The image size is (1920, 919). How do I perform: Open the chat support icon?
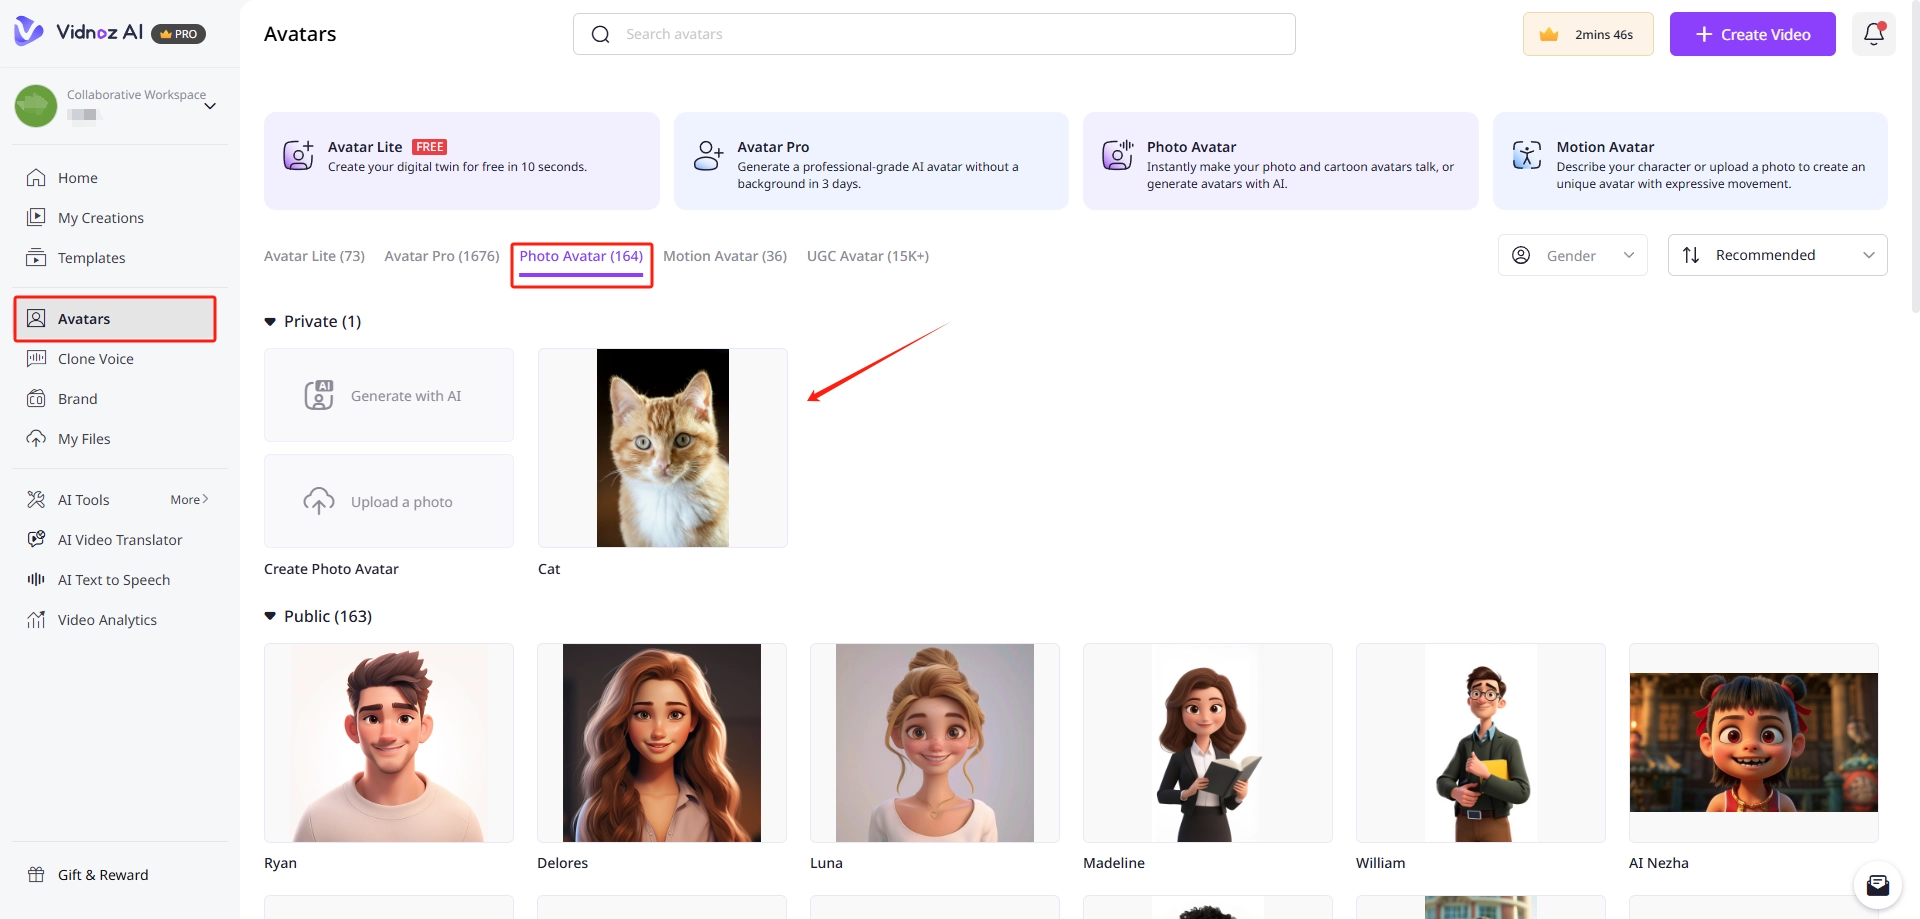[x=1877, y=885]
